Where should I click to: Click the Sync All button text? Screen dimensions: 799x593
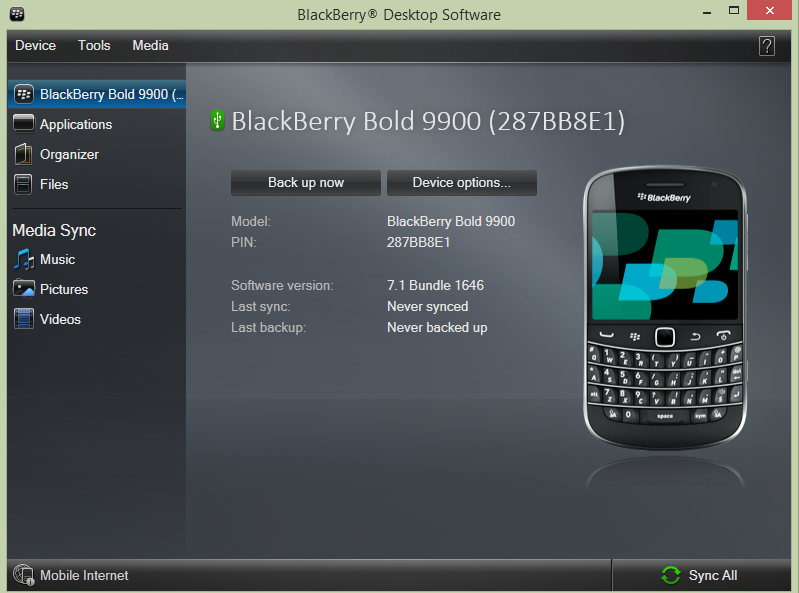coord(713,575)
